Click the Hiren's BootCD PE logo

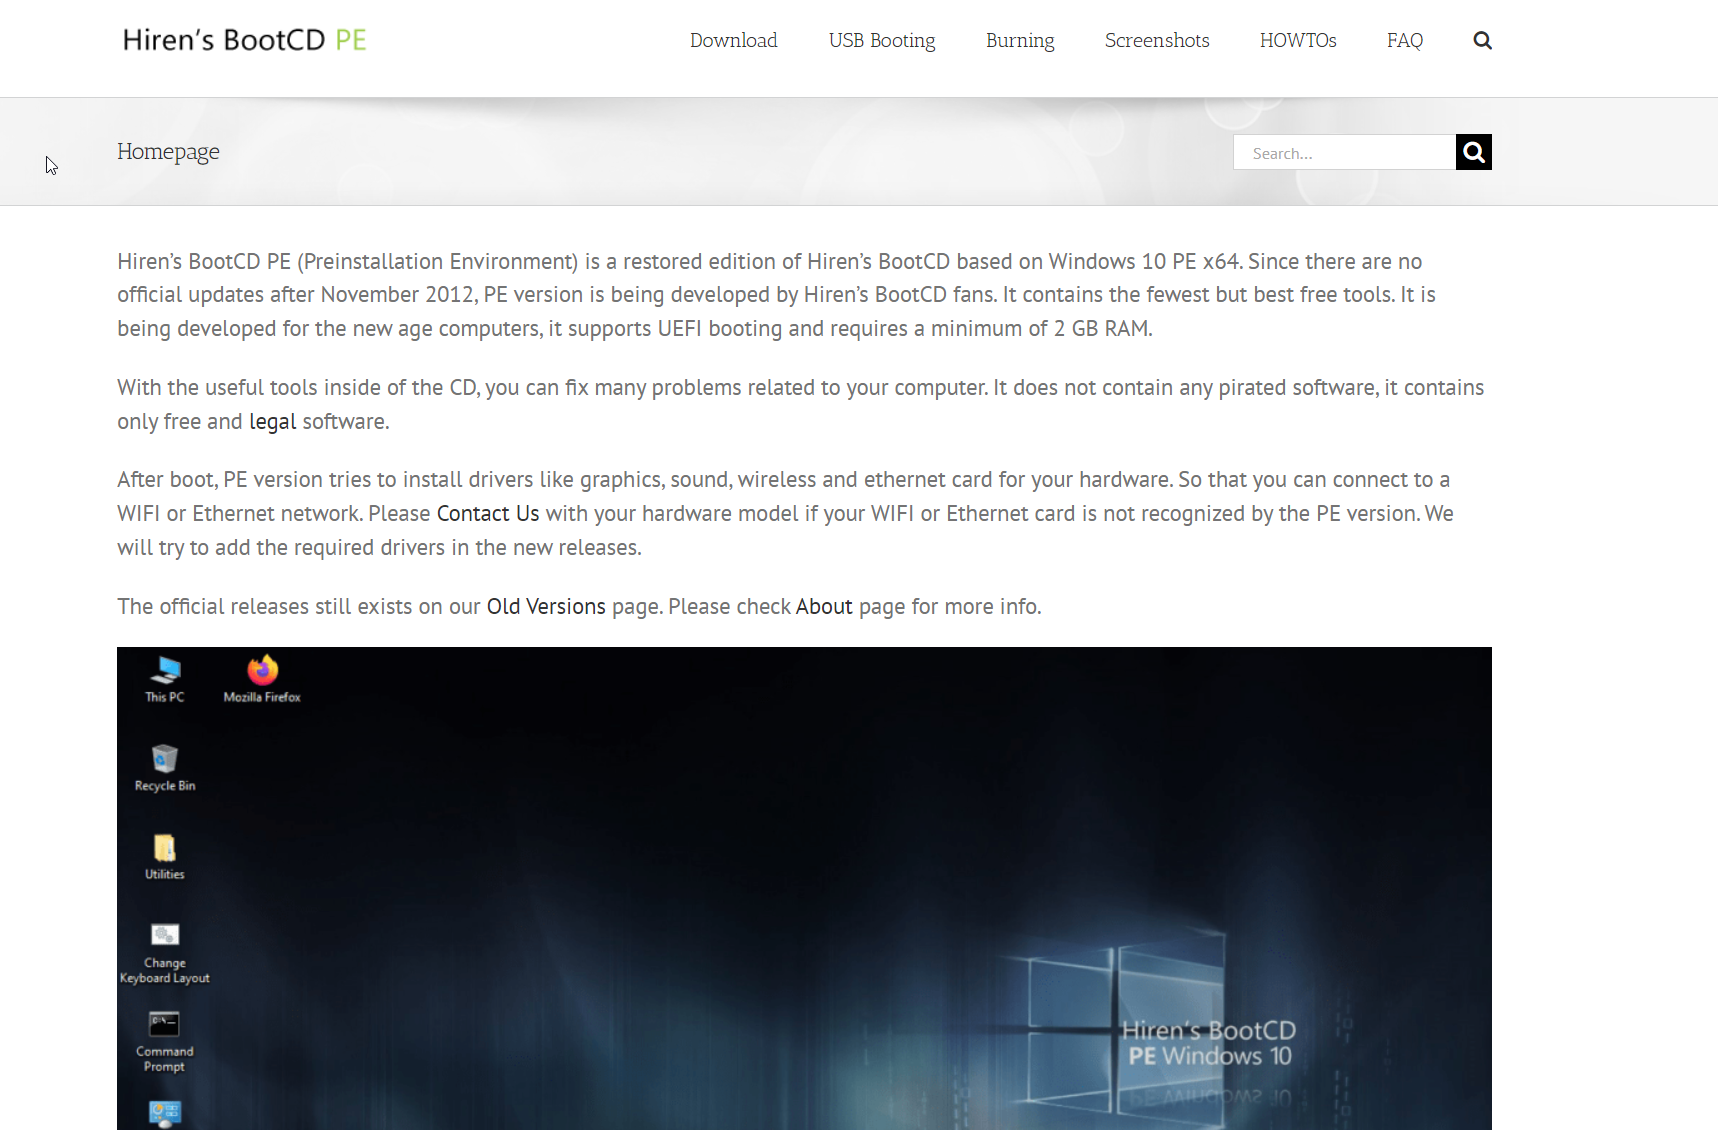coord(244,40)
